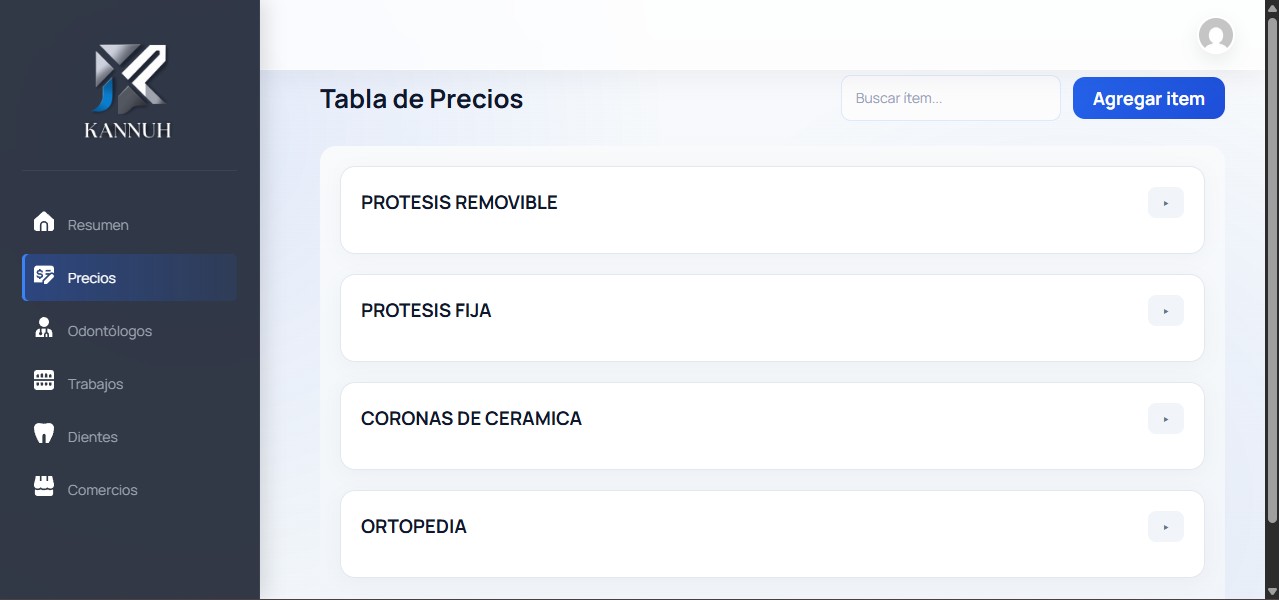Click the Buscar ítem search field

pos(949,97)
